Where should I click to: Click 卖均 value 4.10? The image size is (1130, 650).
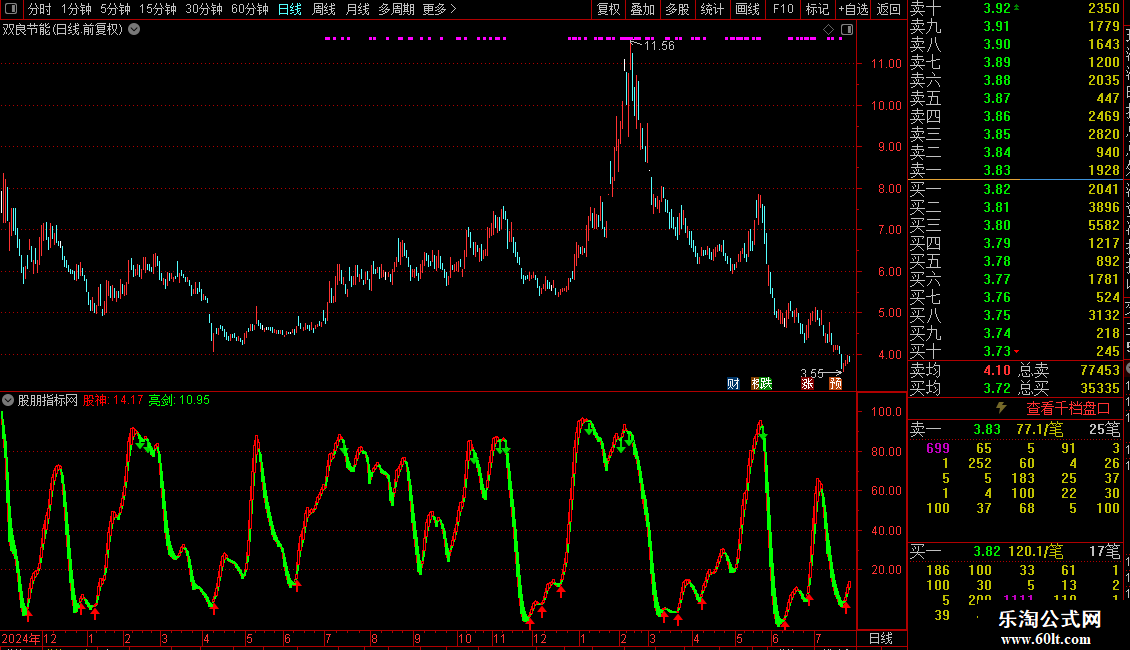[x=997, y=370]
